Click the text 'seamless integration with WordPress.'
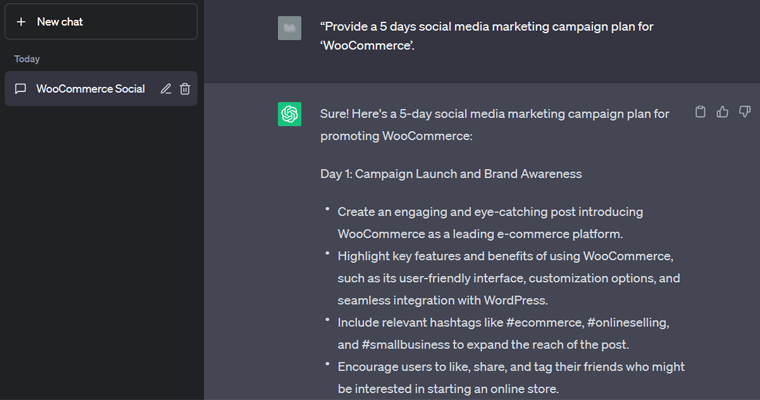Screen dimensions: 760x400 [443, 301]
